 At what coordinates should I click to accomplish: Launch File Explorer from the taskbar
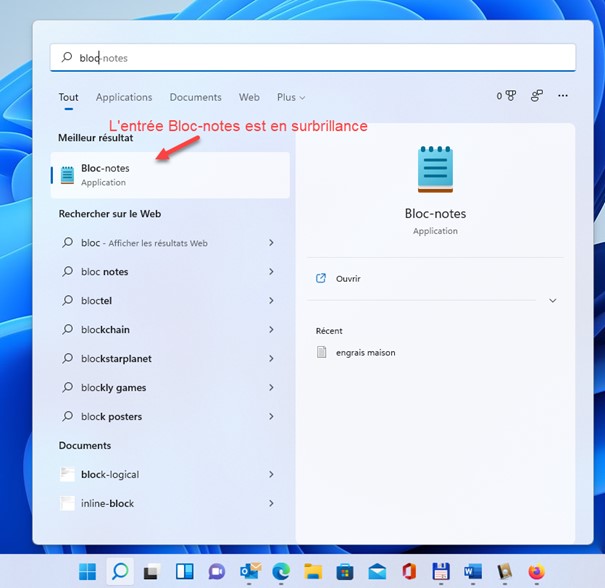click(311, 572)
